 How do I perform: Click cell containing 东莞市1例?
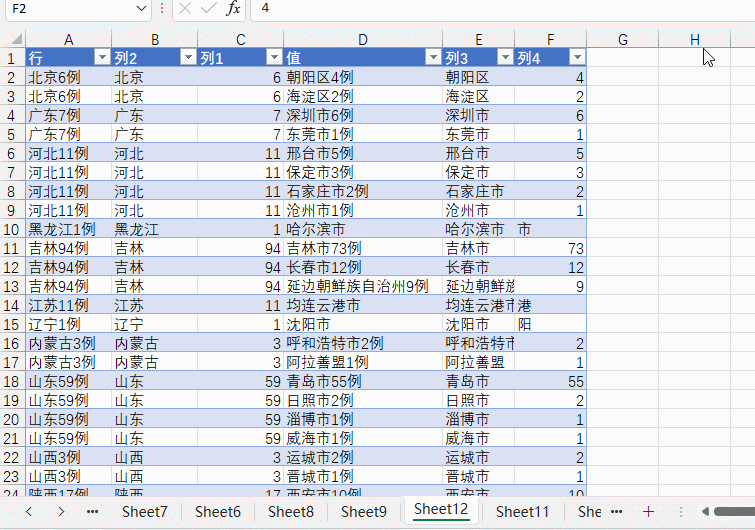(x=363, y=134)
